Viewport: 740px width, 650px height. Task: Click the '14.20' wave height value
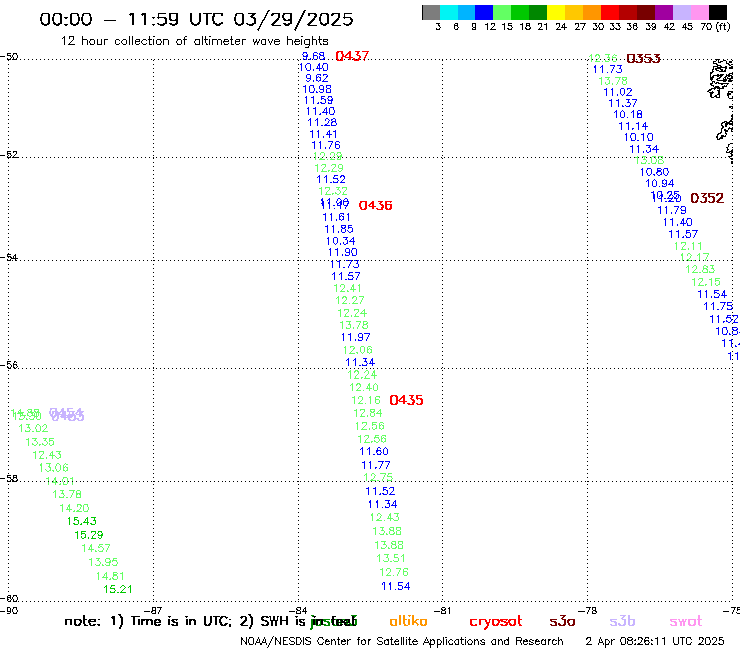[75, 508]
